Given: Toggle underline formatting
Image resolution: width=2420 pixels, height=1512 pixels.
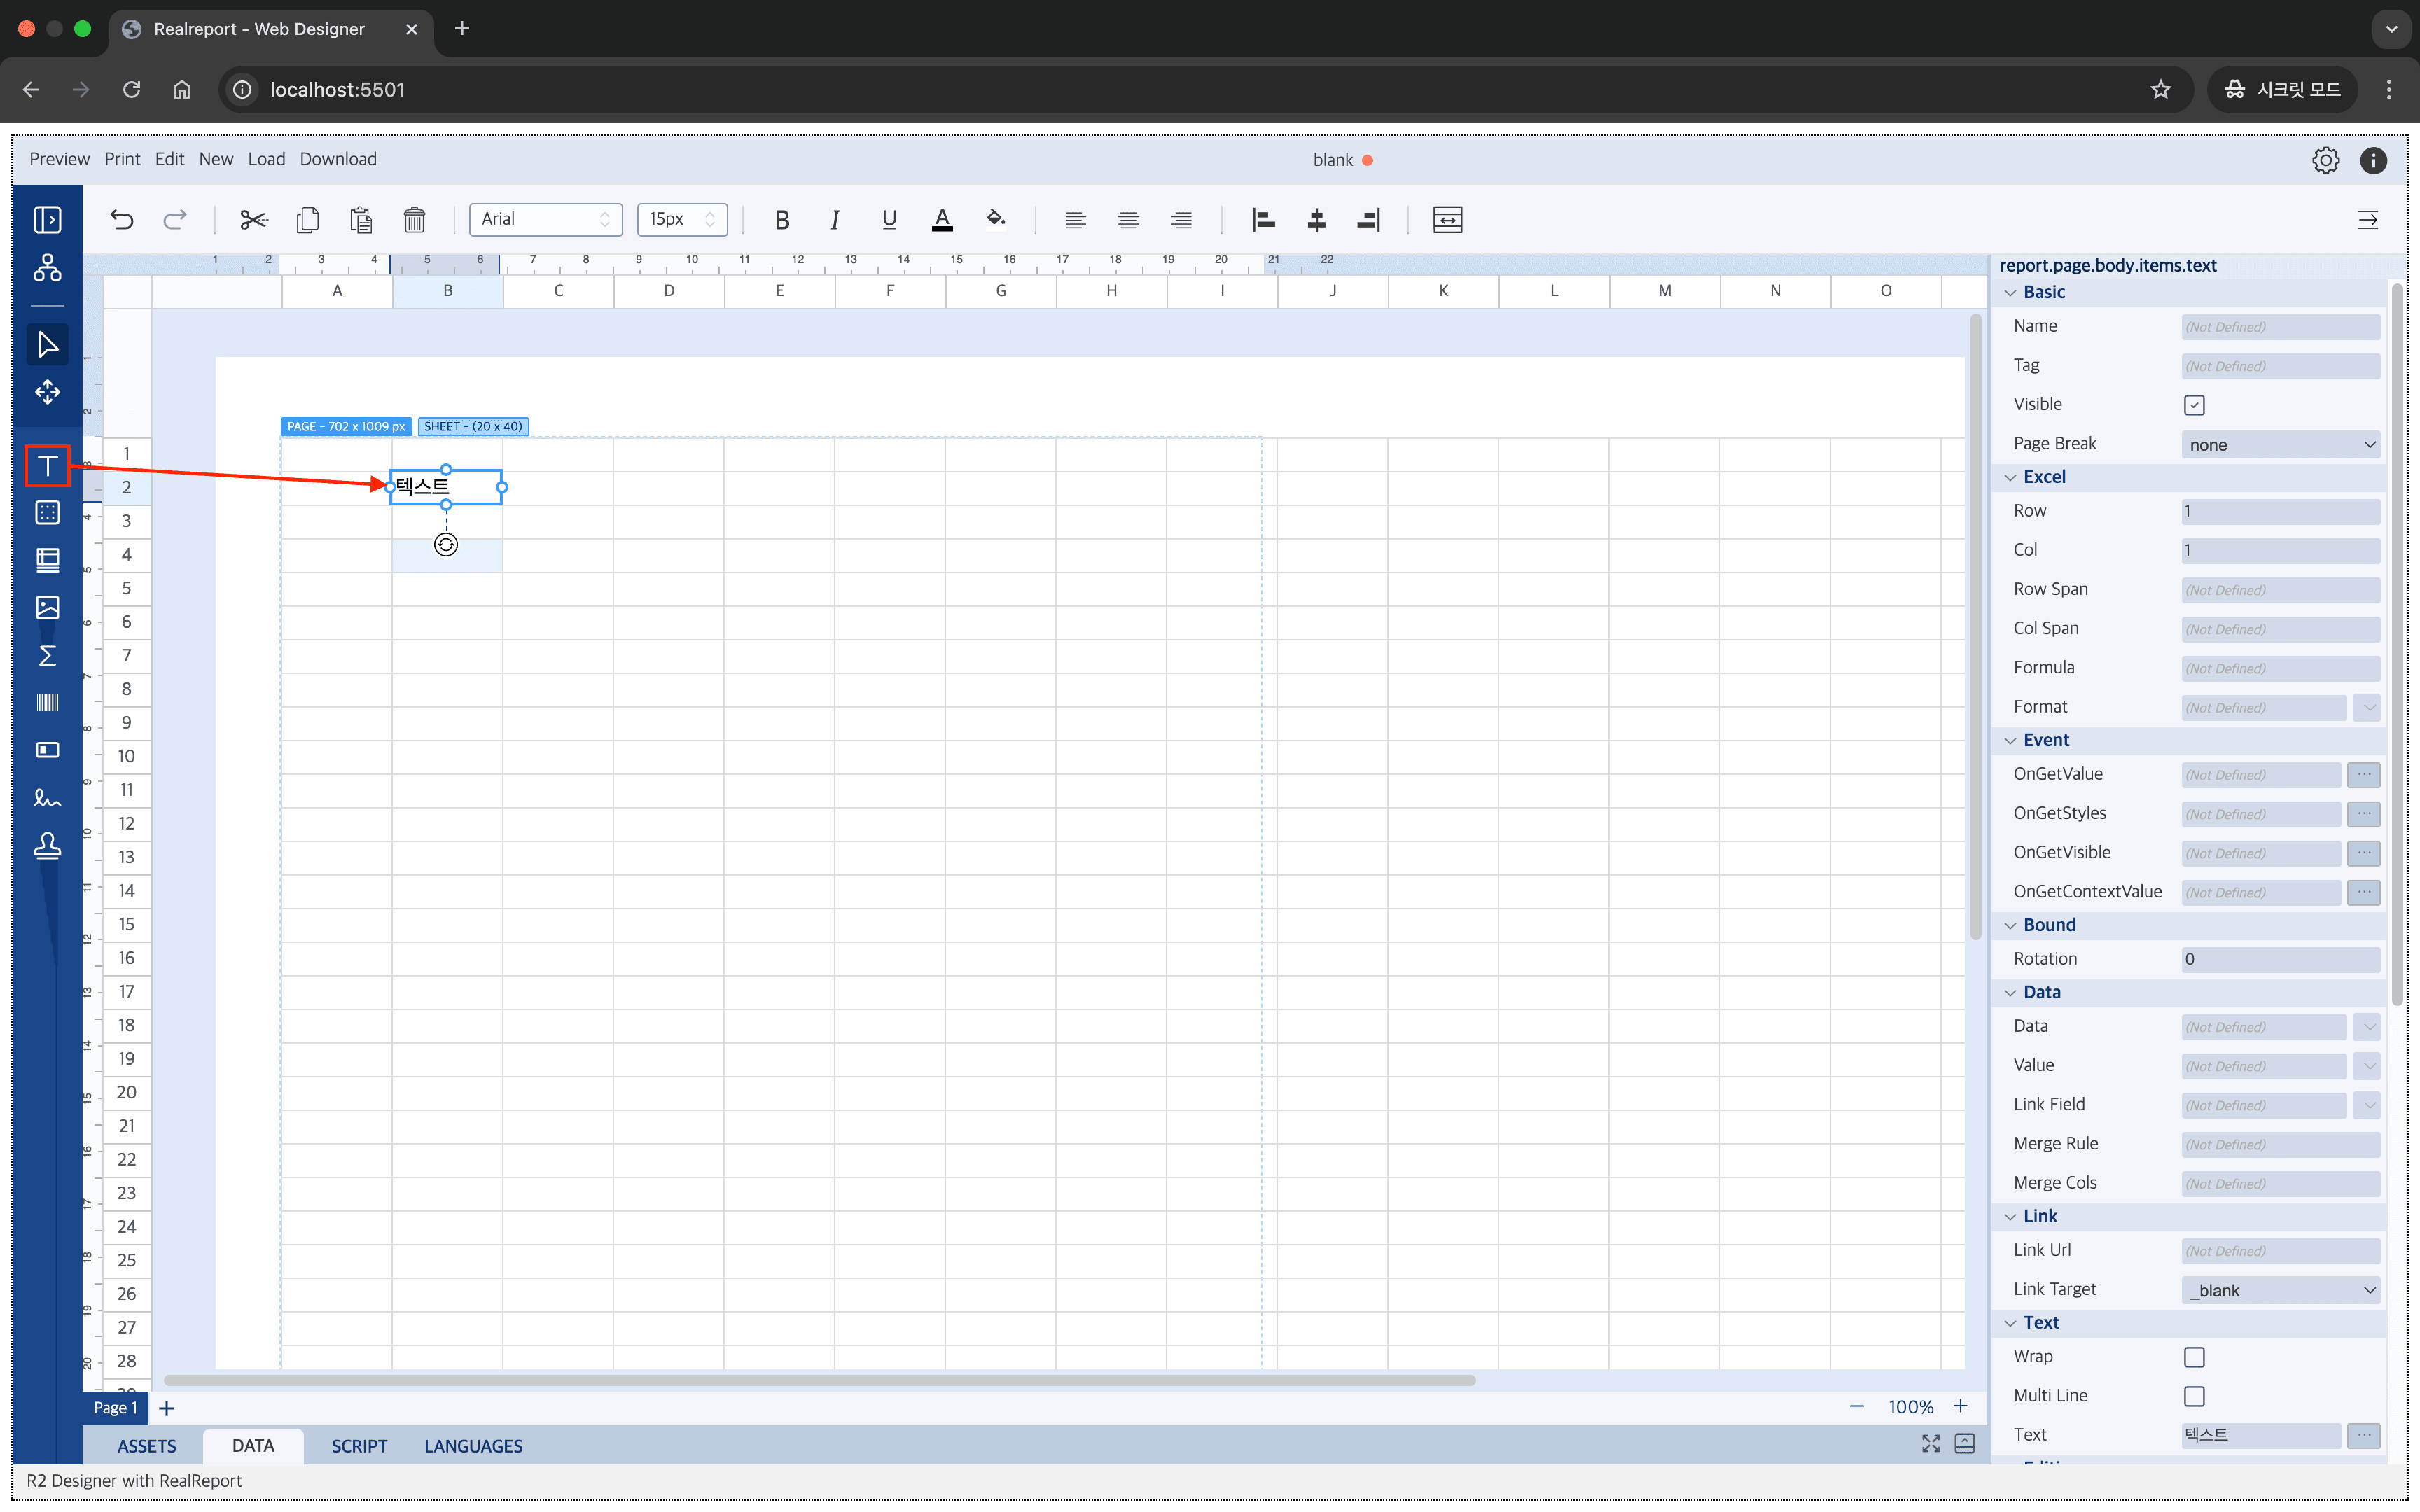Looking at the screenshot, I should 889,219.
